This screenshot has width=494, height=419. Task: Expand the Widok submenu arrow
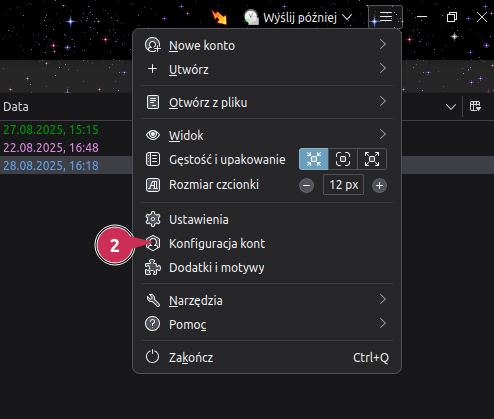383,134
